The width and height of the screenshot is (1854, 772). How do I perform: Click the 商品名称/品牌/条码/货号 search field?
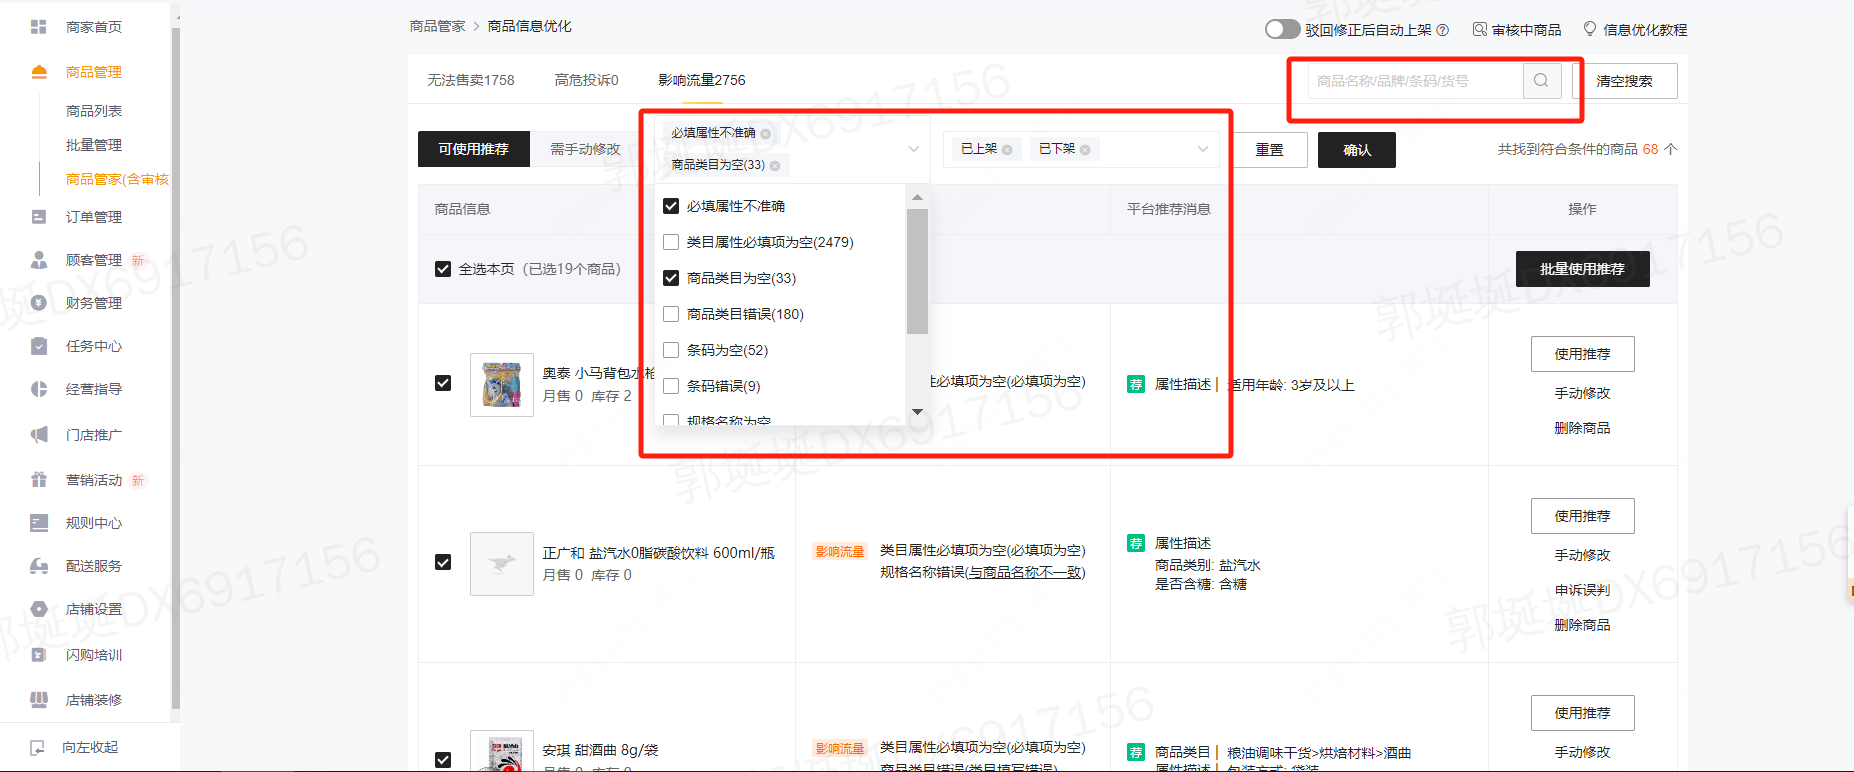tap(1415, 81)
